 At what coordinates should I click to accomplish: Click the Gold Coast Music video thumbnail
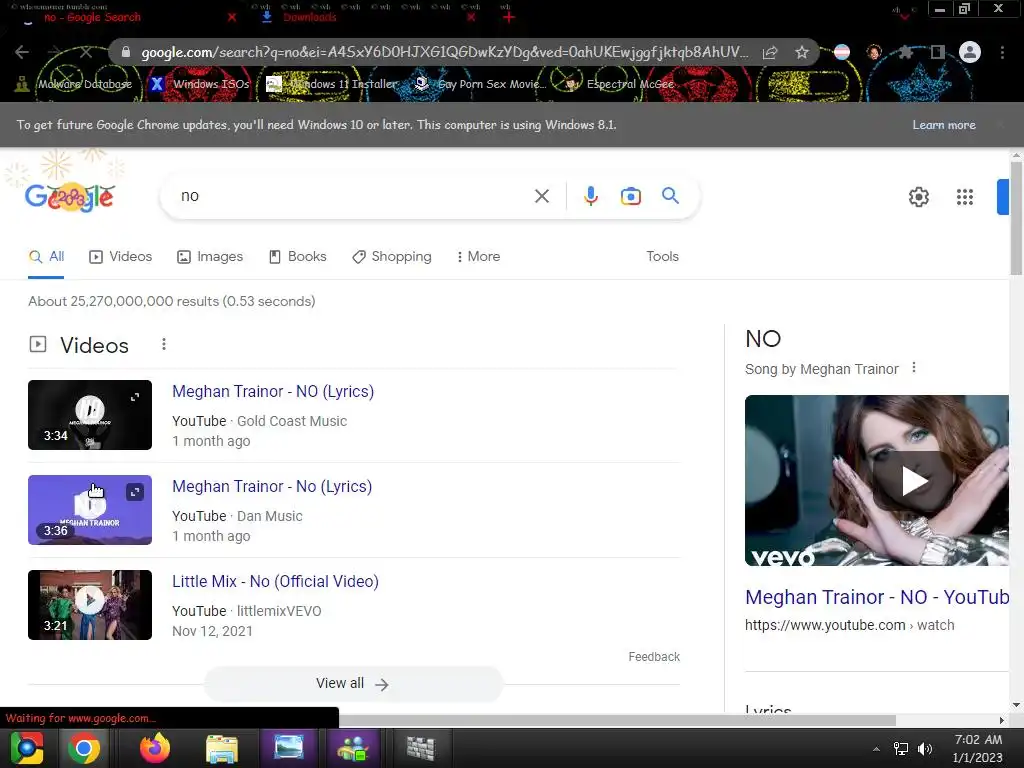point(90,415)
